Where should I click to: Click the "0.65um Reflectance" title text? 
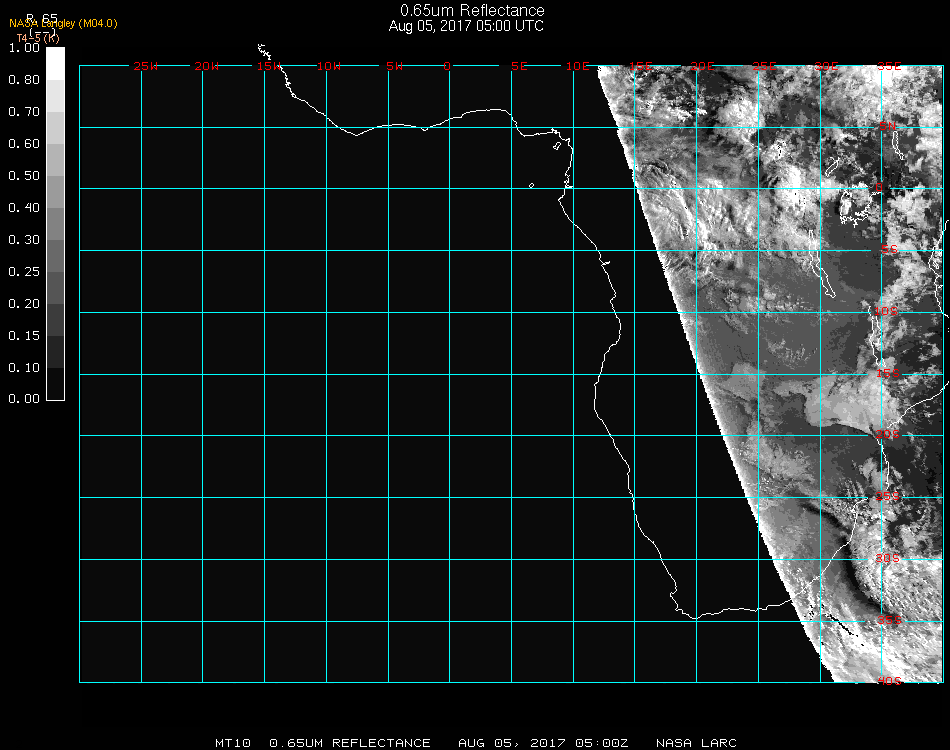tap(472, 10)
